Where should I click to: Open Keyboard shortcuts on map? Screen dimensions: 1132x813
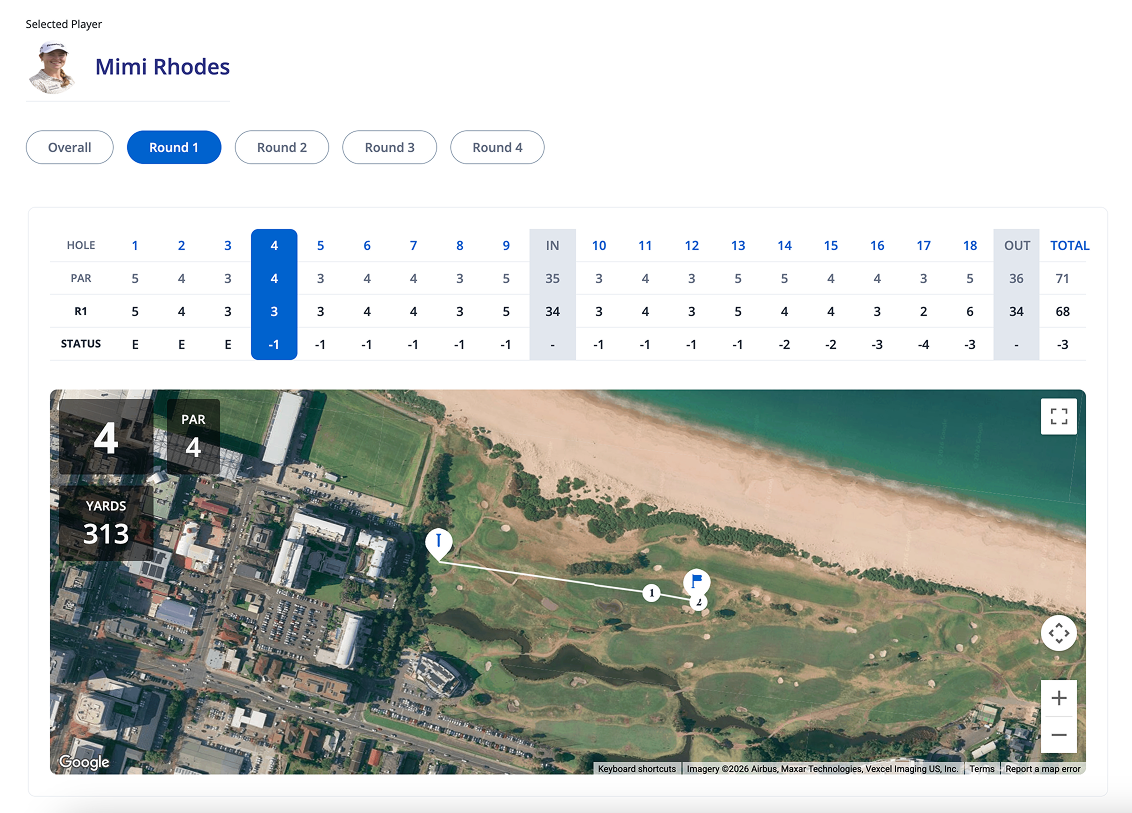[x=637, y=769]
